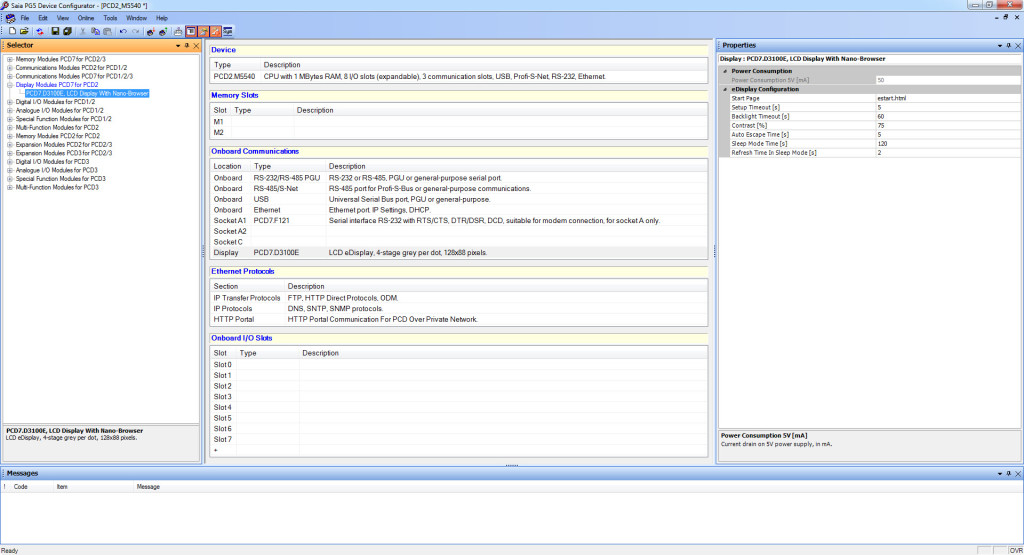Click the Upload configuration icon with green arrow
This screenshot has width=1024, height=555.
pyautogui.click(x=163, y=31)
